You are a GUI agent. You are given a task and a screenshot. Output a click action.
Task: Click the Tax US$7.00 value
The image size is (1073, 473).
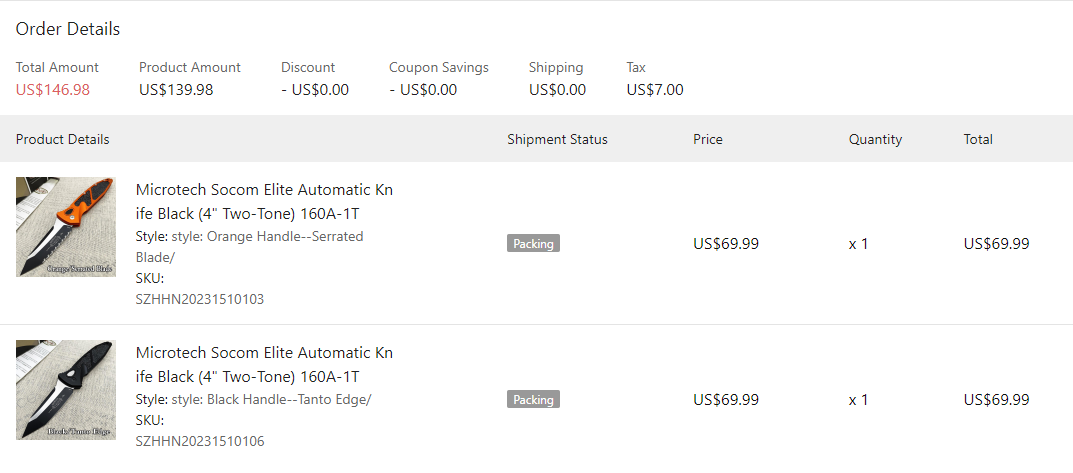655,89
